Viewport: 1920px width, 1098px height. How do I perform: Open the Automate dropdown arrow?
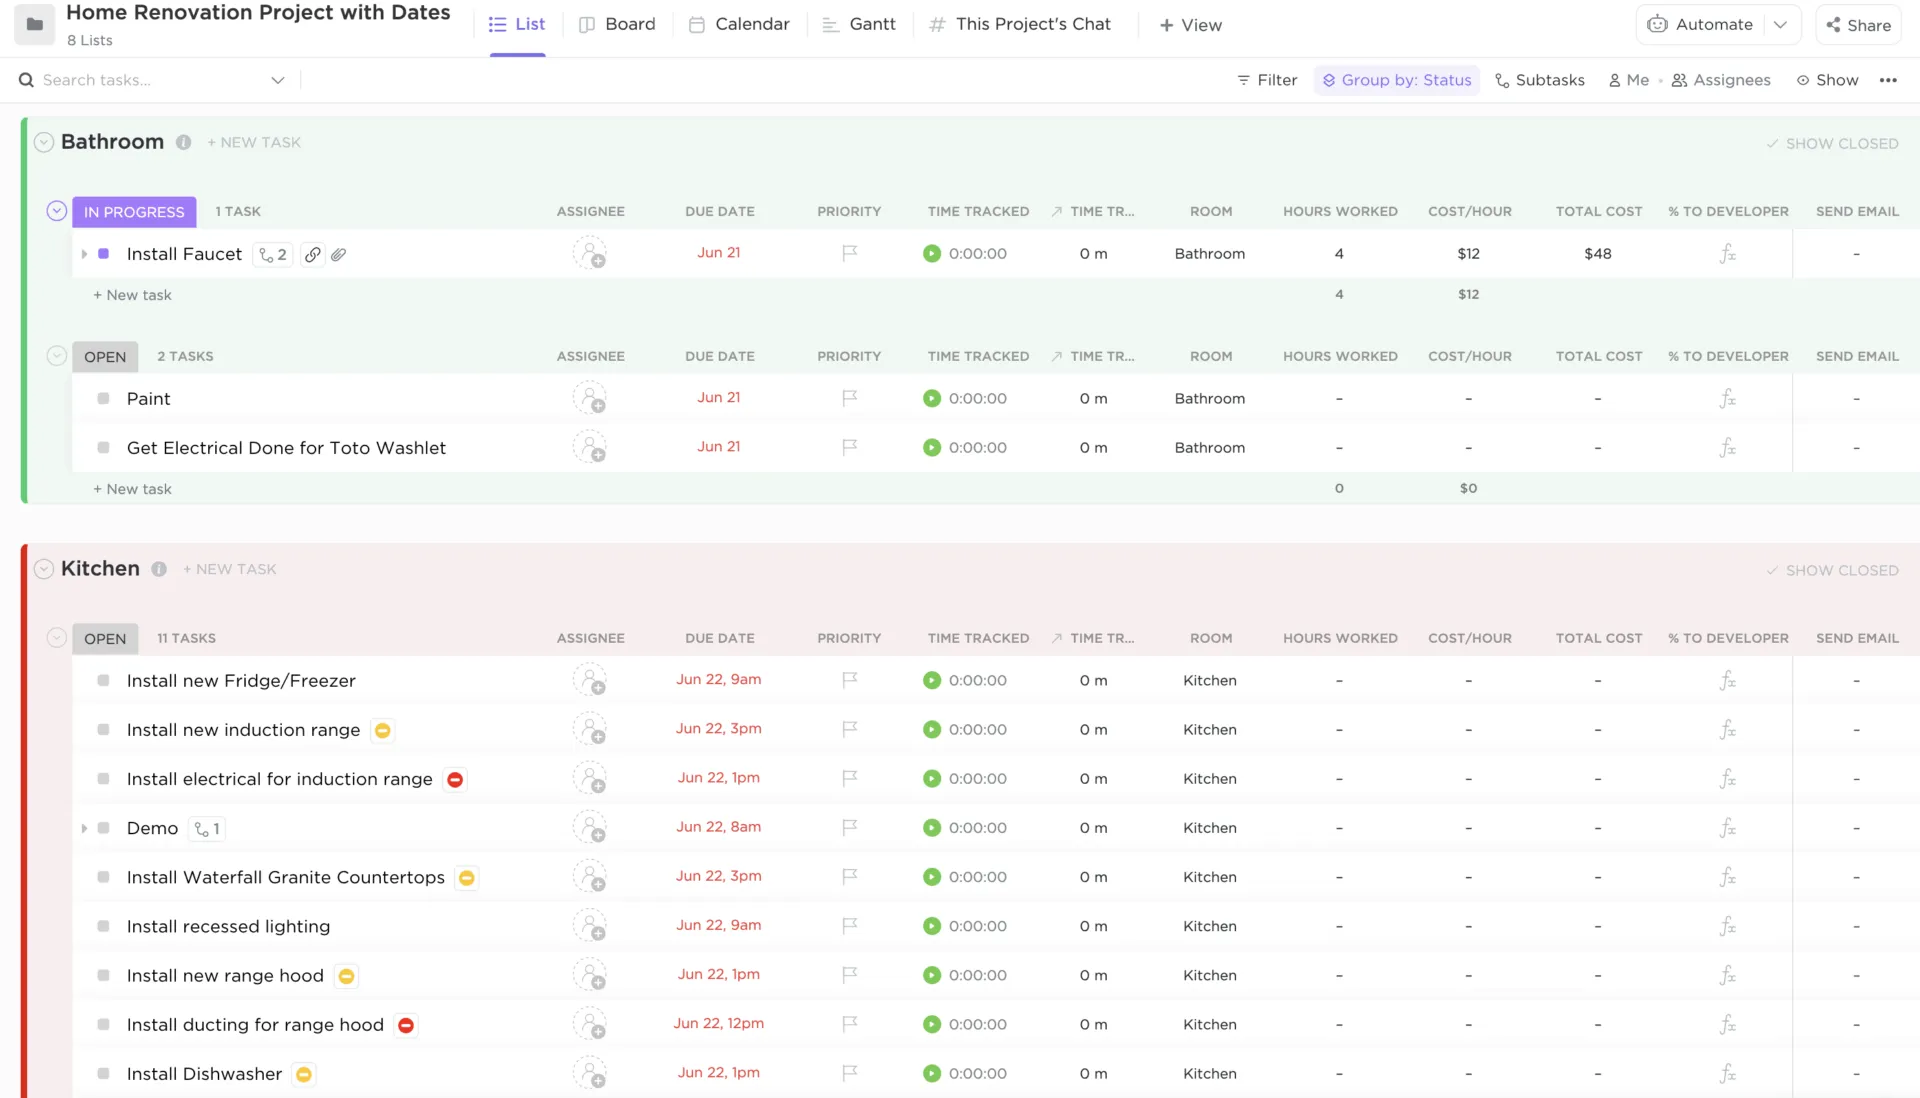(x=1781, y=25)
